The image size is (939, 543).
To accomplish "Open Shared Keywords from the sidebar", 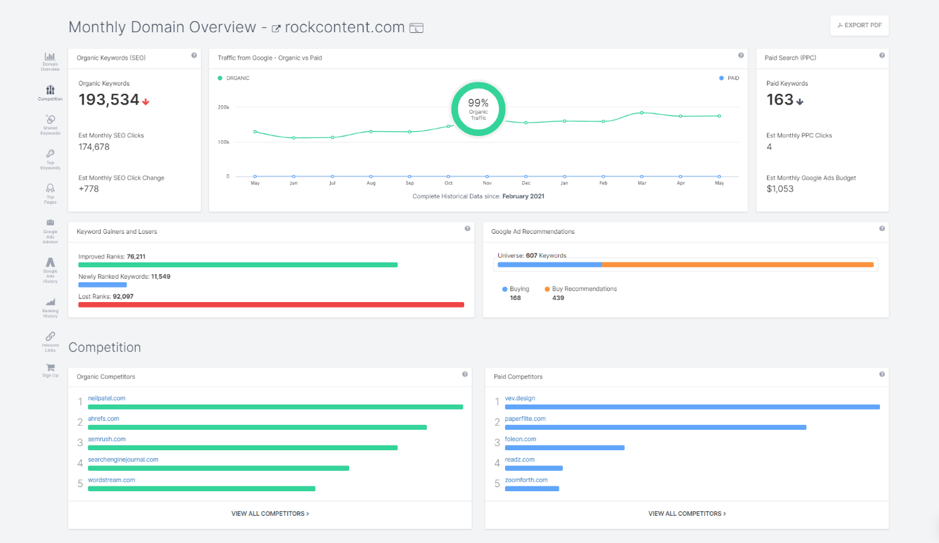I will pos(50,125).
